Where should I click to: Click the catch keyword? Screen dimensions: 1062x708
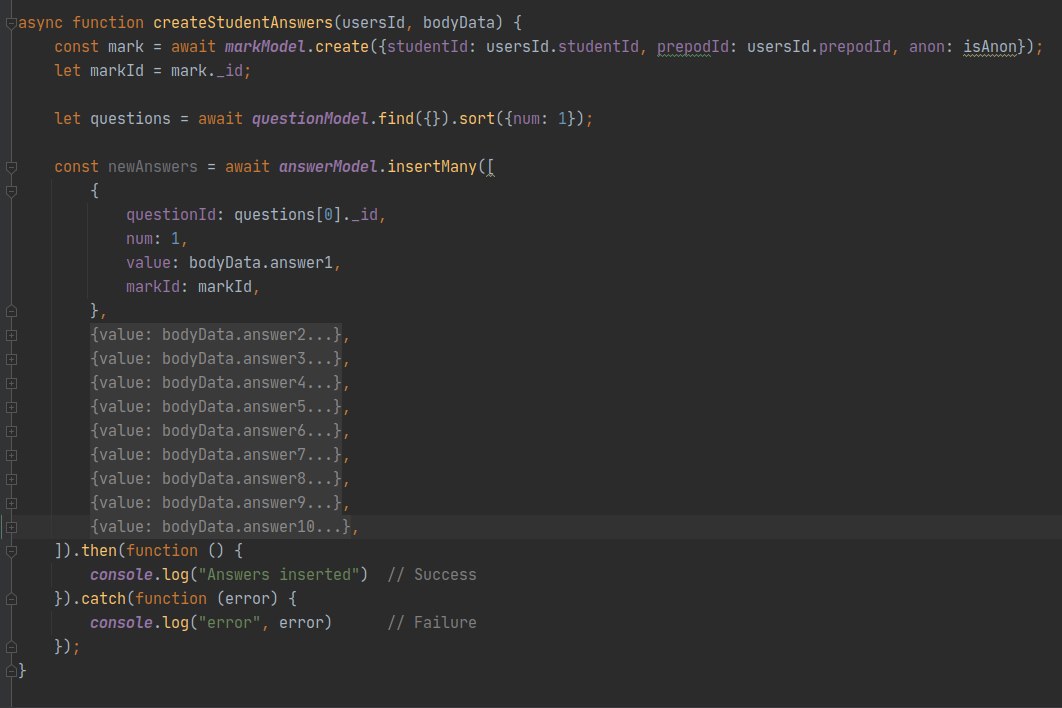(104, 599)
